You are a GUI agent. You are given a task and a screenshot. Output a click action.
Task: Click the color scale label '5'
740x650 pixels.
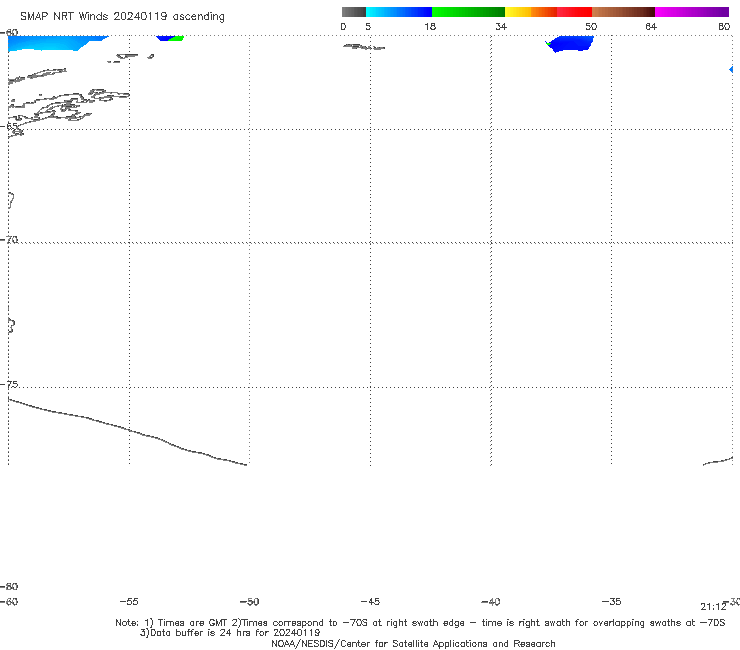[368, 26]
